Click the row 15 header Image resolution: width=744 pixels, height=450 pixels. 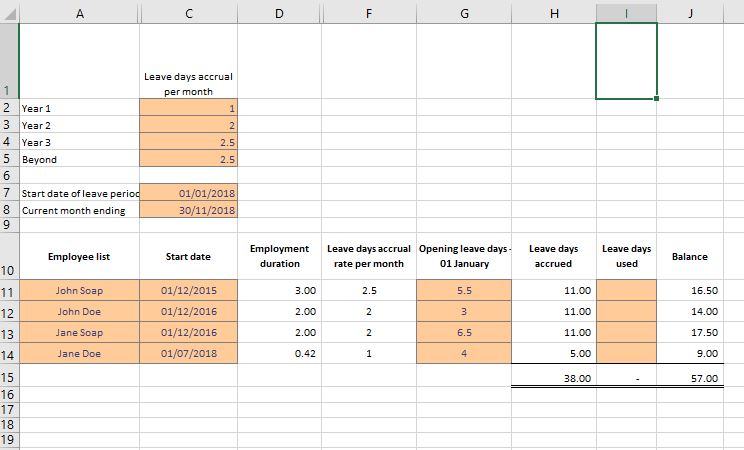(9, 378)
